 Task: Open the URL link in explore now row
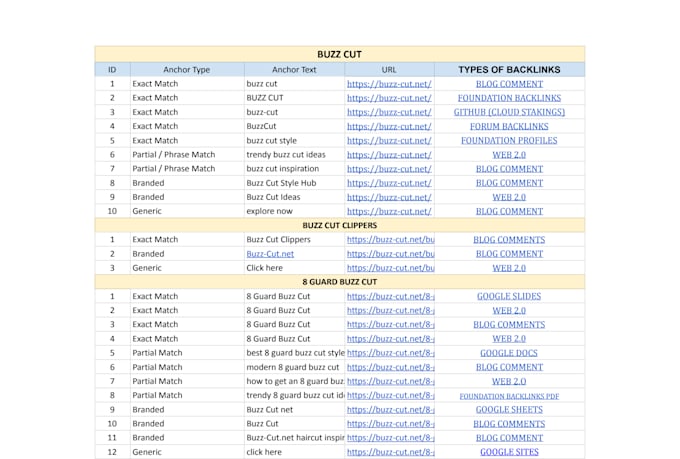pos(389,211)
